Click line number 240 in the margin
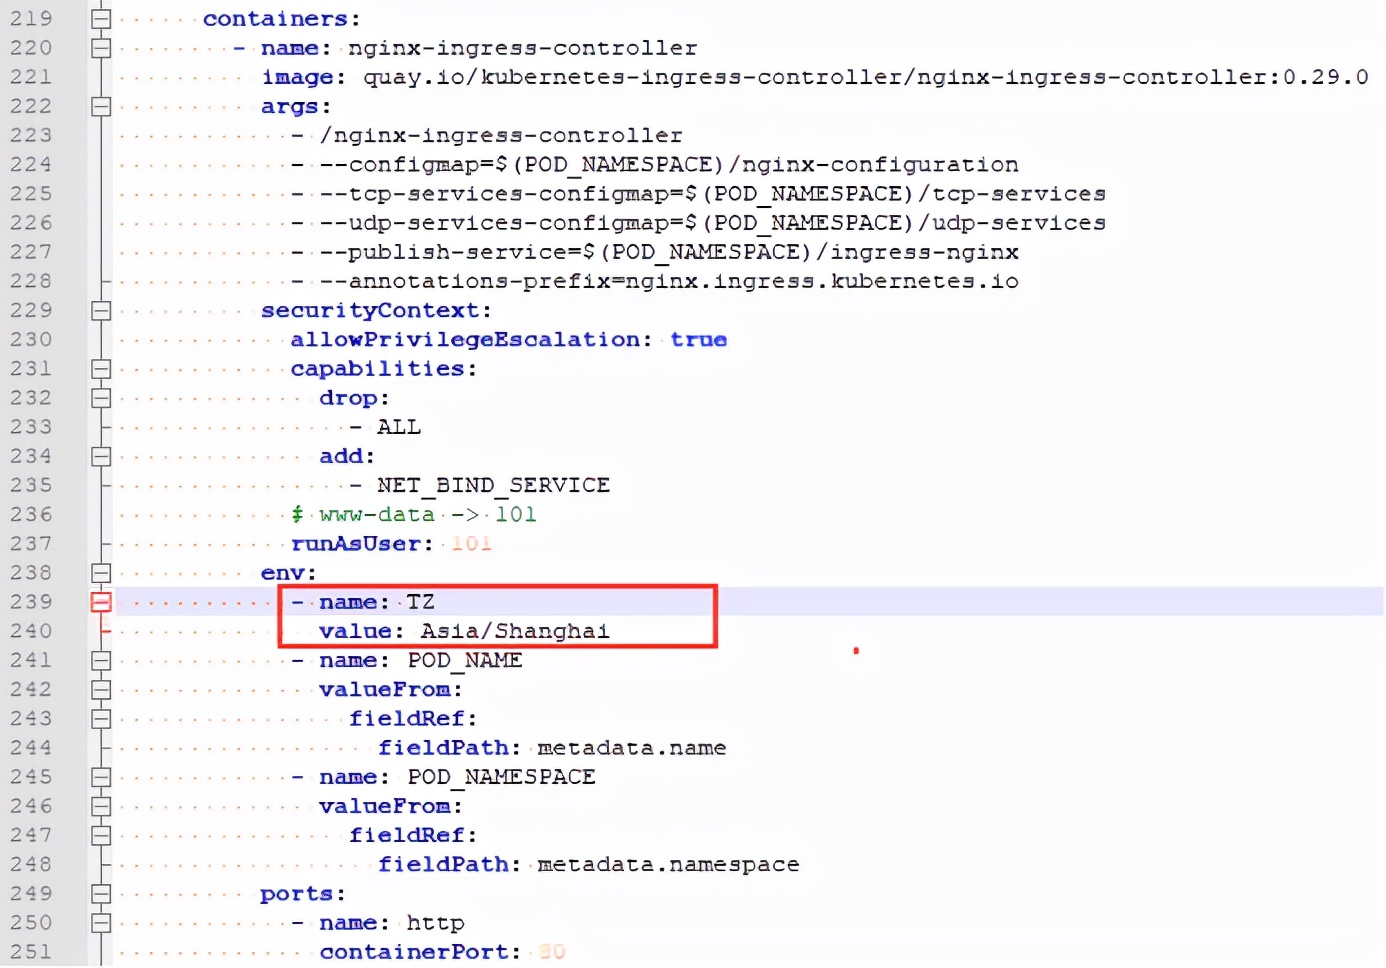The height and width of the screenshot is (968, 1386). 31,631
